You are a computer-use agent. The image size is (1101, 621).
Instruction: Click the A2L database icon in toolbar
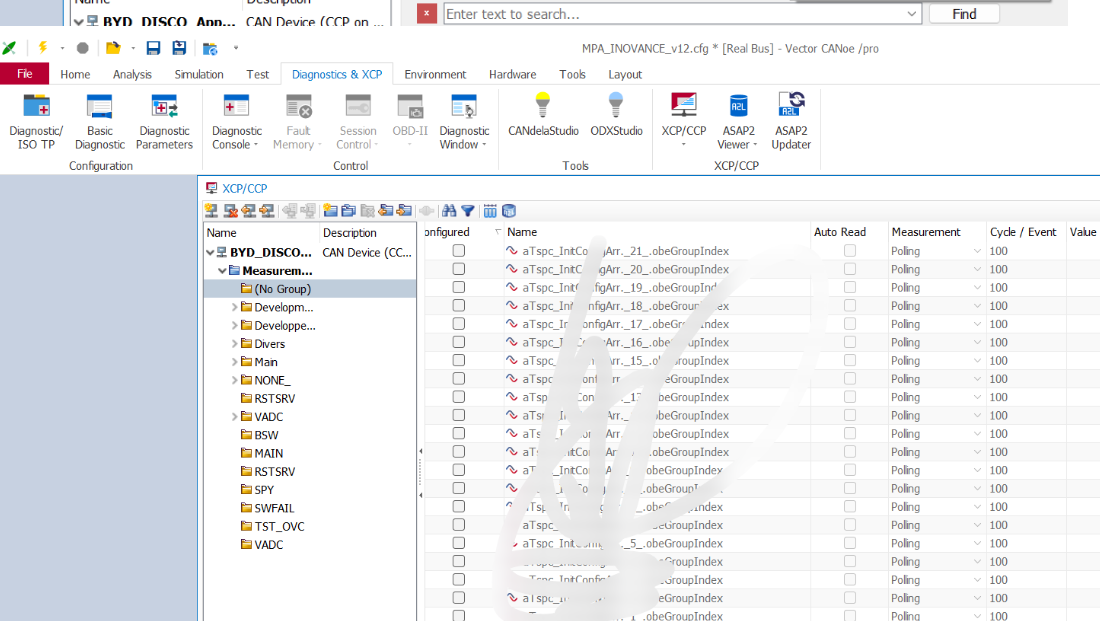(509, 211)
